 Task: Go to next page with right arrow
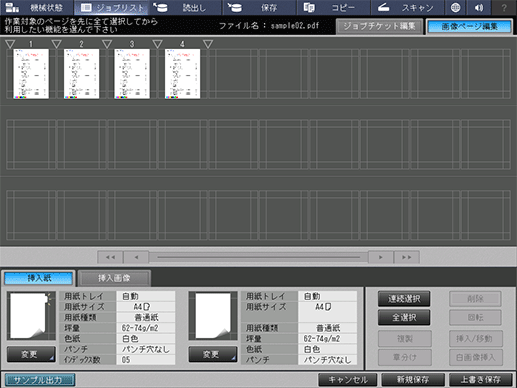pos(381,257)
